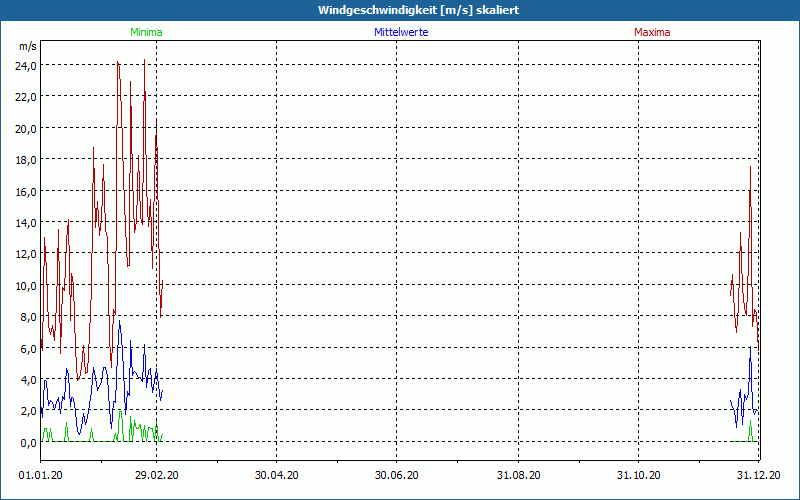Click the blue Mittelwerte legend label
800x500 pixels.
tap(401, 32)
